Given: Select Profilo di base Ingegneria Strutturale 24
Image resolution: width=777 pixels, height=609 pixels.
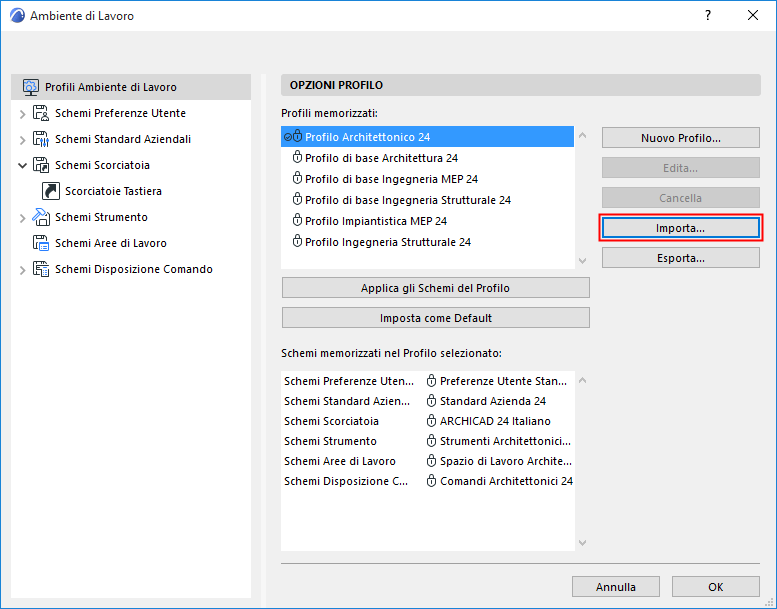Looking at the screenshot, I should tap(427, 200).
